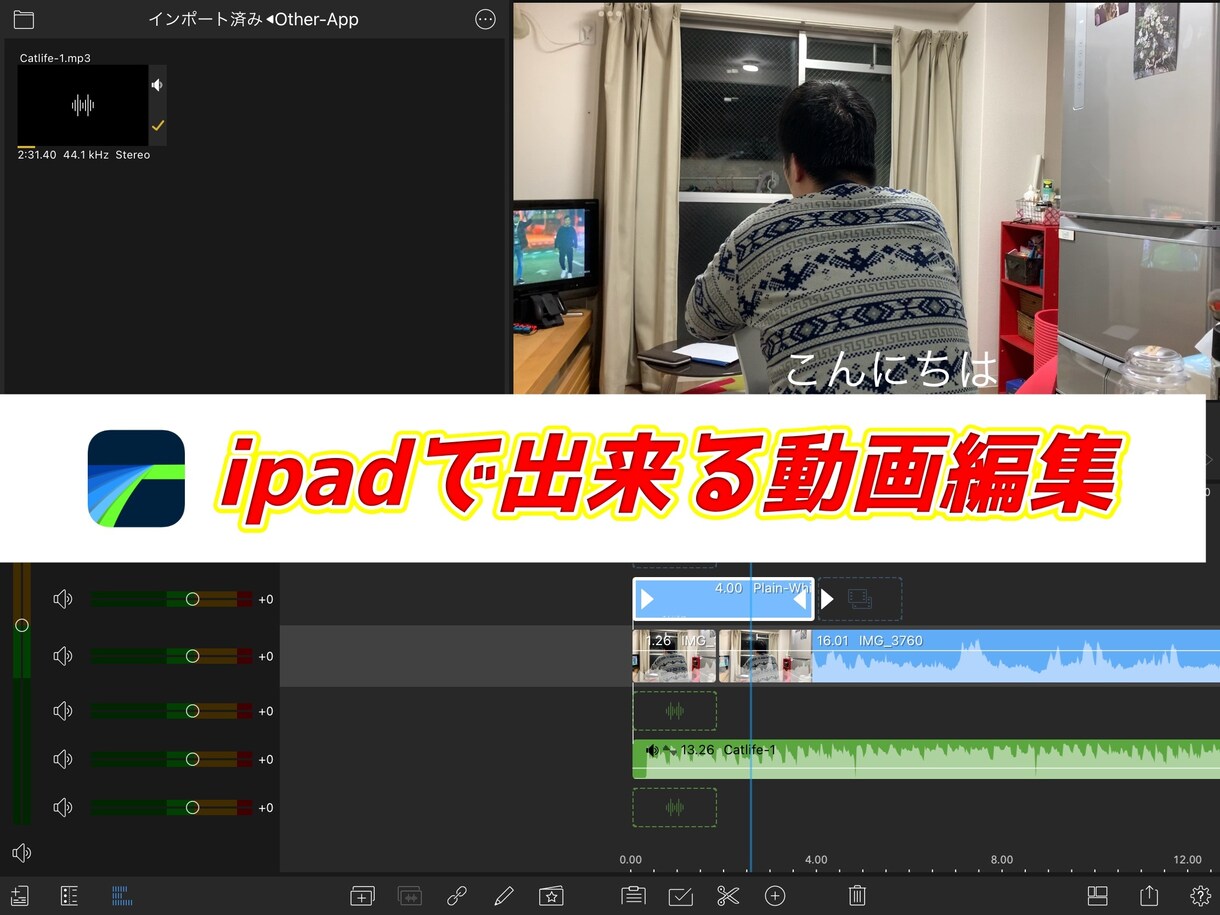This screenshot has width=1220, height=915.
Task: Split the clip with the scissors icon
Action: [728, 896]
